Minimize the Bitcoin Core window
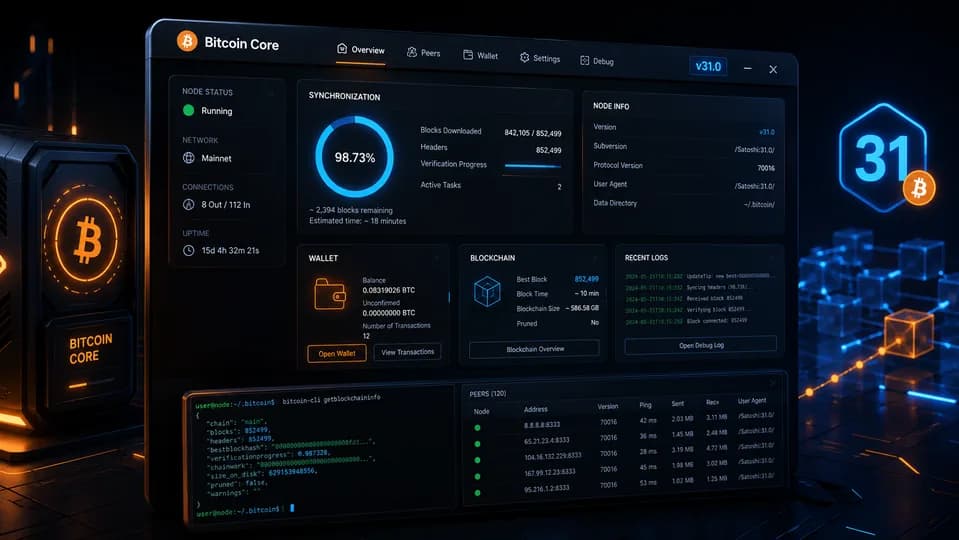The height and width of the screenshot is (540, 959). (x=747, y=68)
